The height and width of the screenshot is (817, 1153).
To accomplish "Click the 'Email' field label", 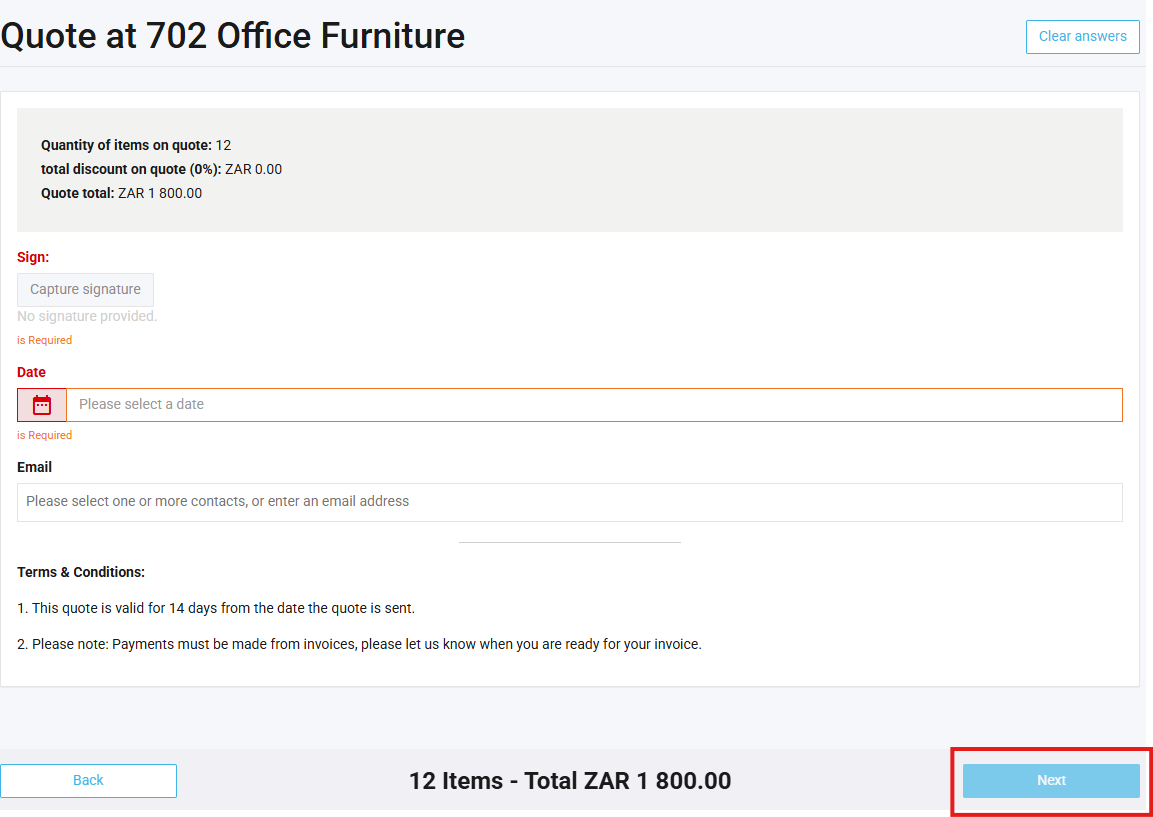I will point(35,467).
